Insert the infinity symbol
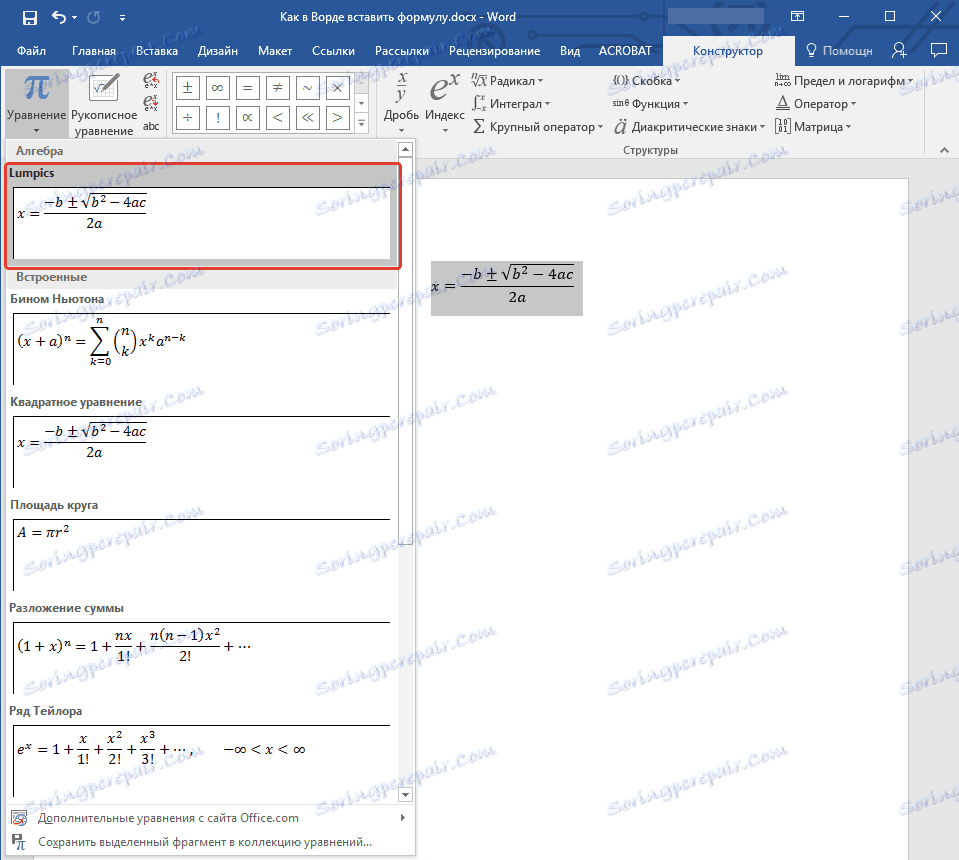 coord(218,88)
